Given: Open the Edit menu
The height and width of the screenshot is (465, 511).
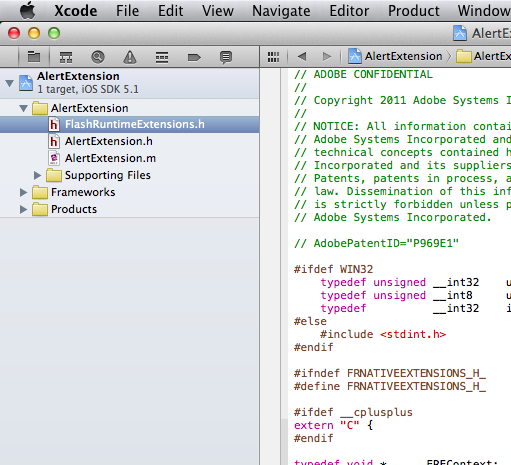Looking at the screenshot, I should coord(170,11).
